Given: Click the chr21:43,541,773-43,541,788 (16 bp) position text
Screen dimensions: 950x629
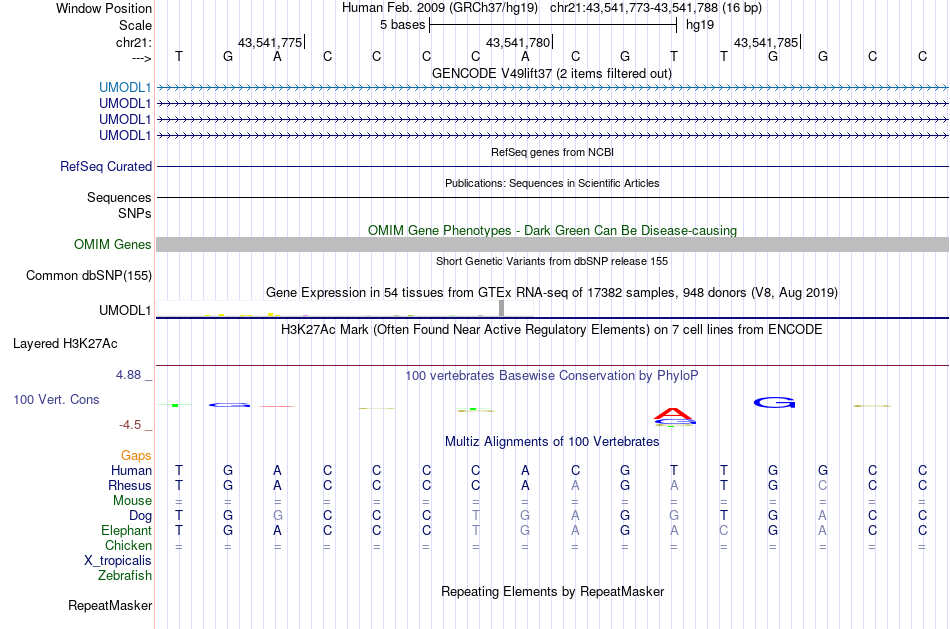Looking at the screenshot, I should 656,8.
